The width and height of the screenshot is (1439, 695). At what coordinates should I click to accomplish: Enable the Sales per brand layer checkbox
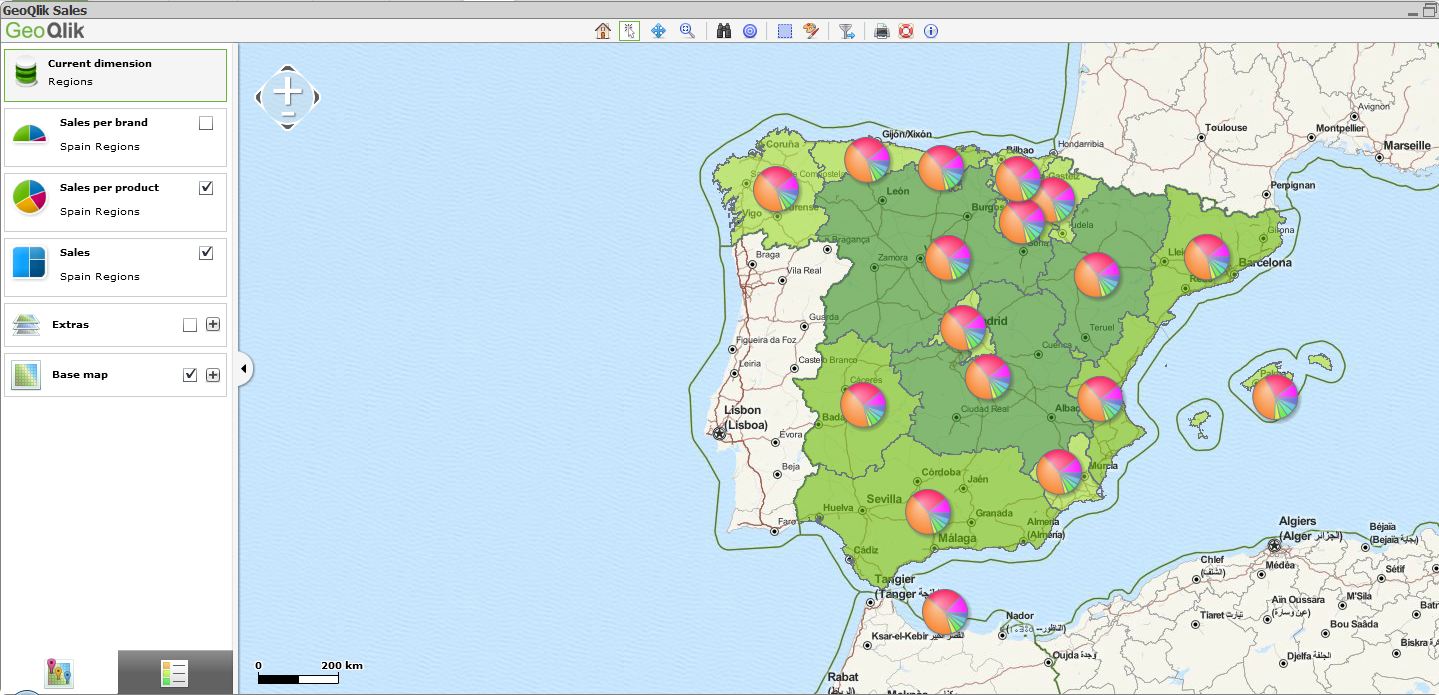coord(206,122)
